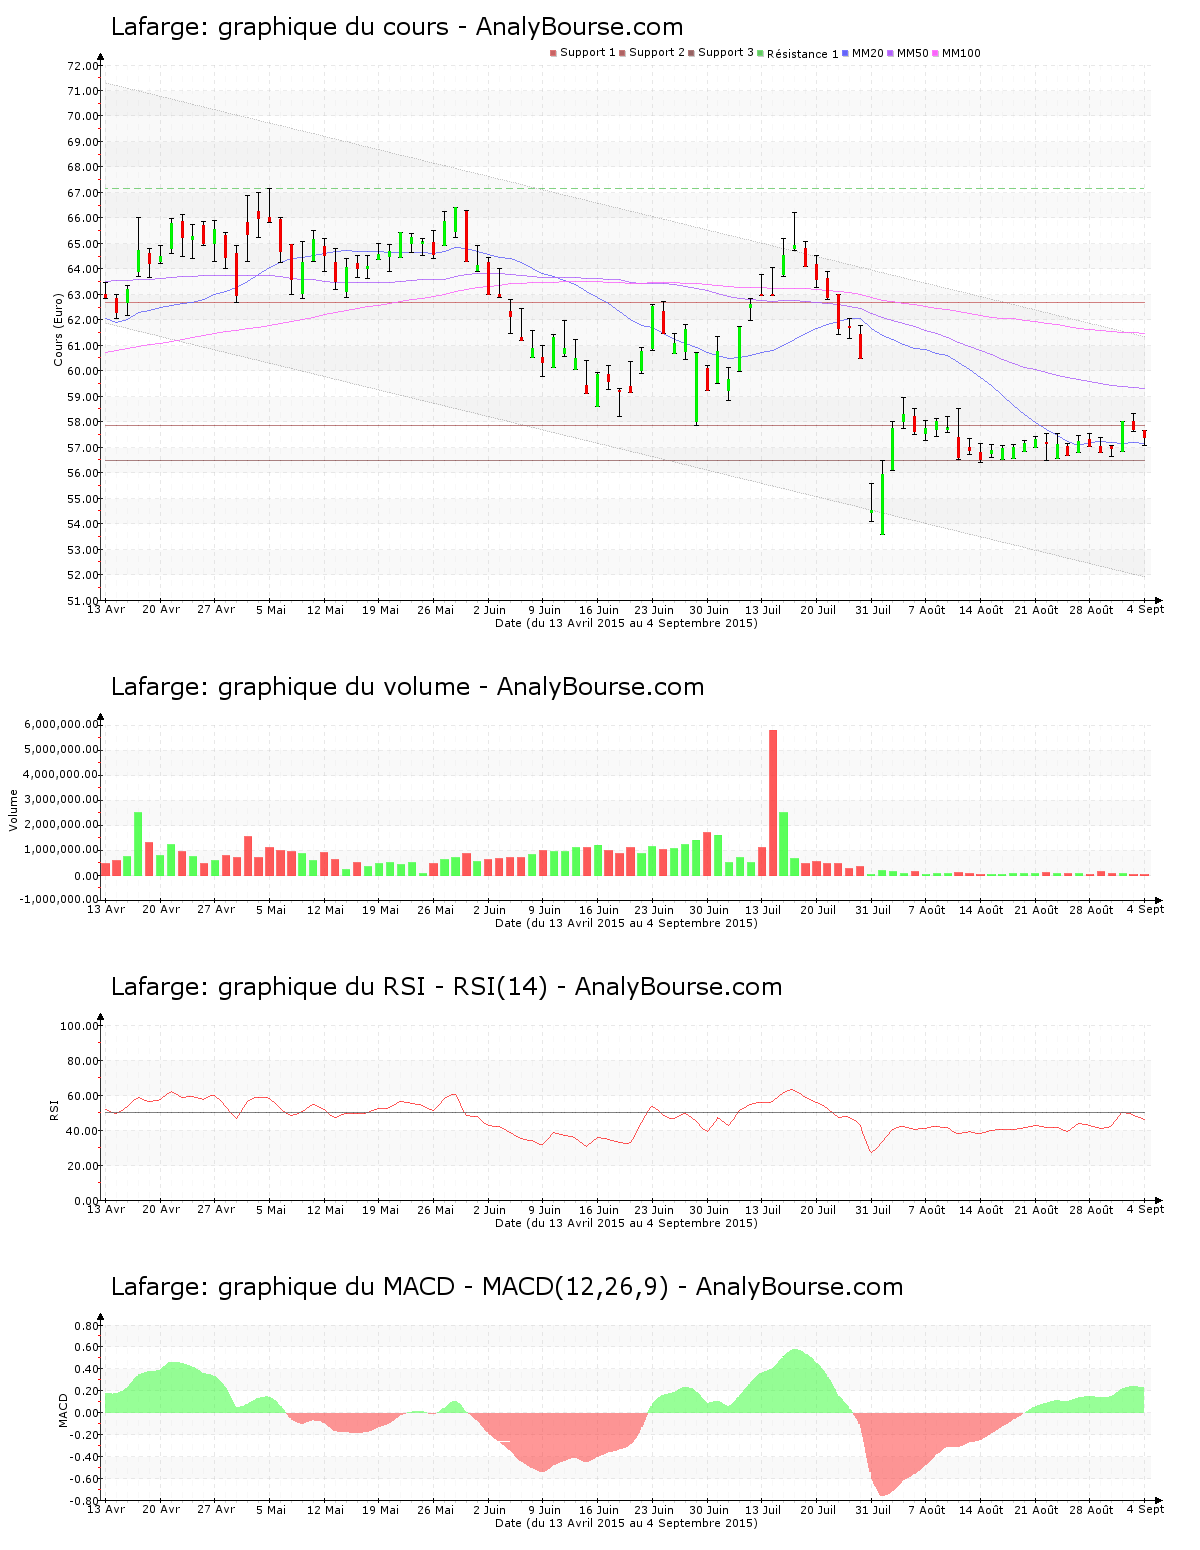Viewport: 1200px width, 1550px height.
Task: Click the '72.00' price axis value
Action: (83, 66)
